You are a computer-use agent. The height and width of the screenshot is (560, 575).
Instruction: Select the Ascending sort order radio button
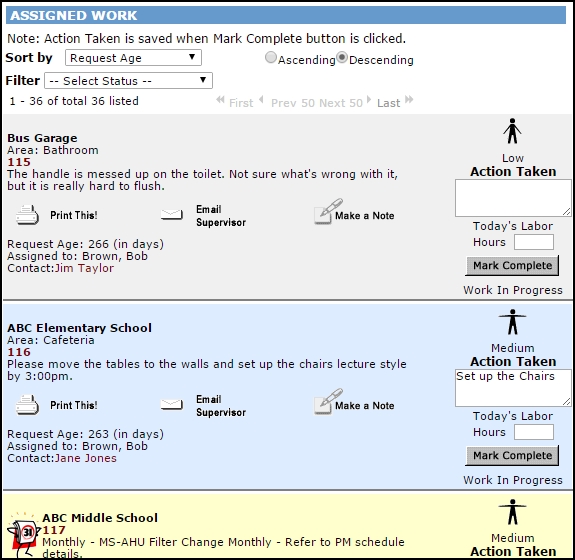click(x=271, y=57)
